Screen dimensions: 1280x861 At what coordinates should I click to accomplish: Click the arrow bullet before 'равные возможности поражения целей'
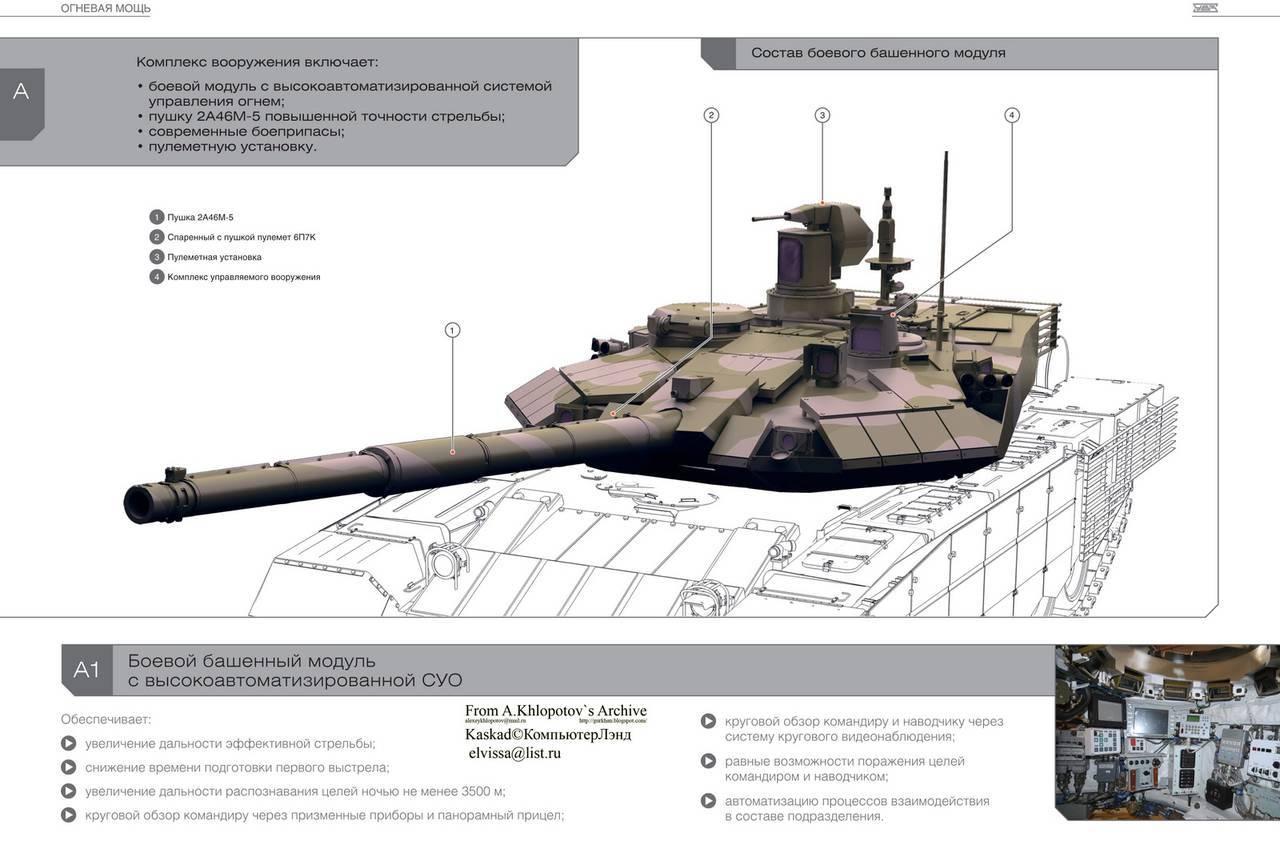708,761
